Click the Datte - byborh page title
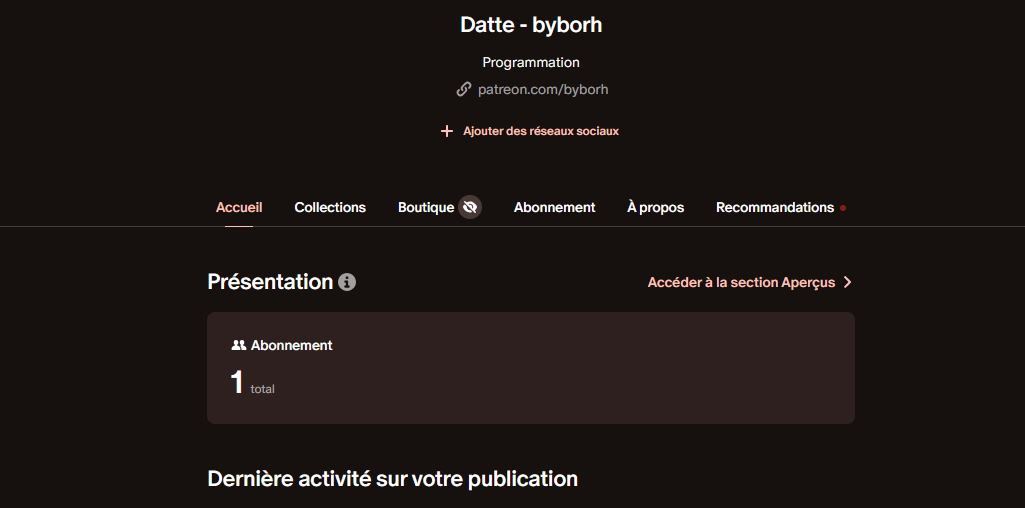 coord(531,24)
